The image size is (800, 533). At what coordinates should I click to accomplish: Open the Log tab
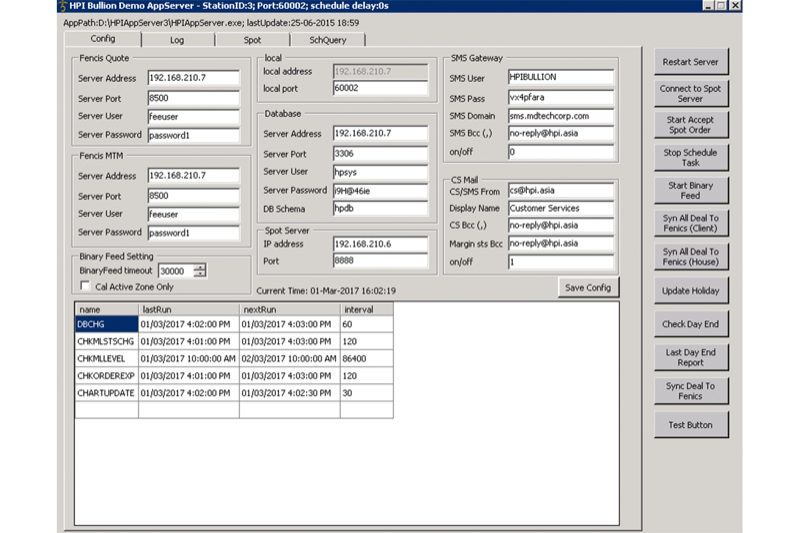(x=177, y=40)
